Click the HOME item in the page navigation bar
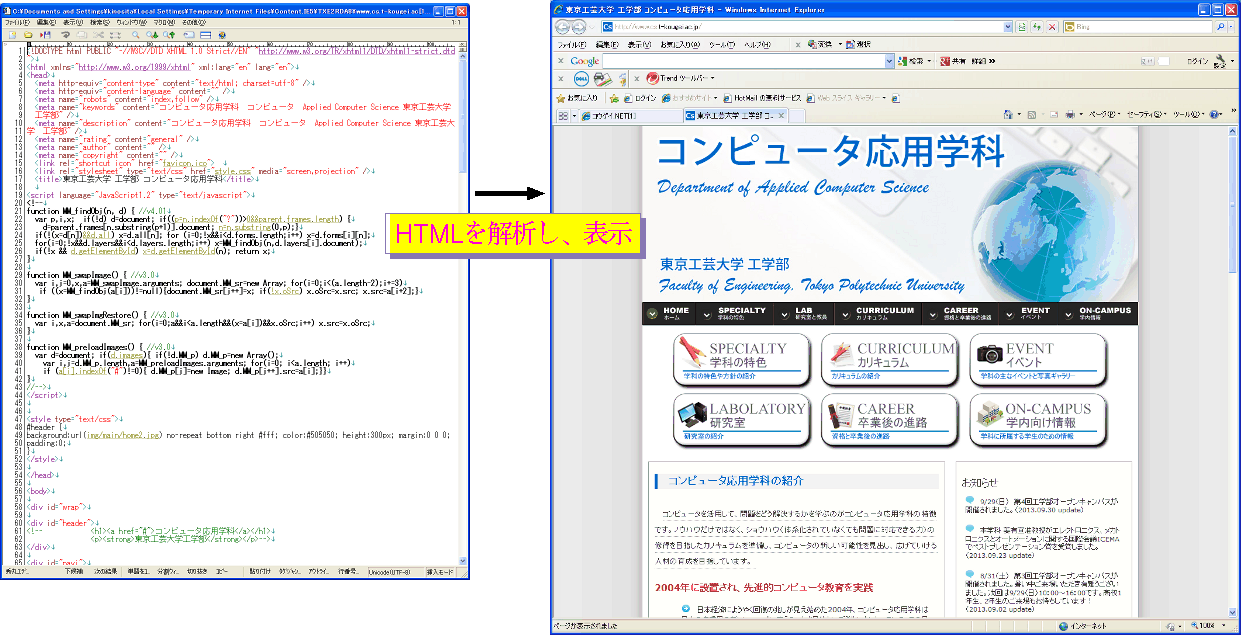 [x=670, y=313]
